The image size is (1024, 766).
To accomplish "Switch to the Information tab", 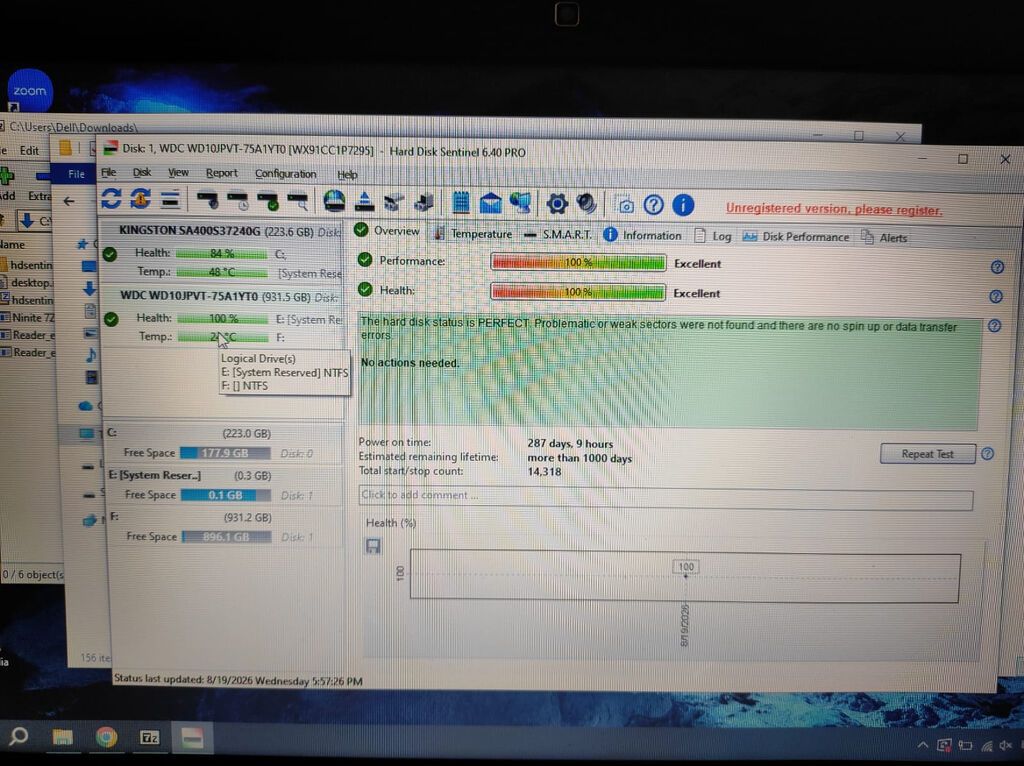I will coord(642,235).
